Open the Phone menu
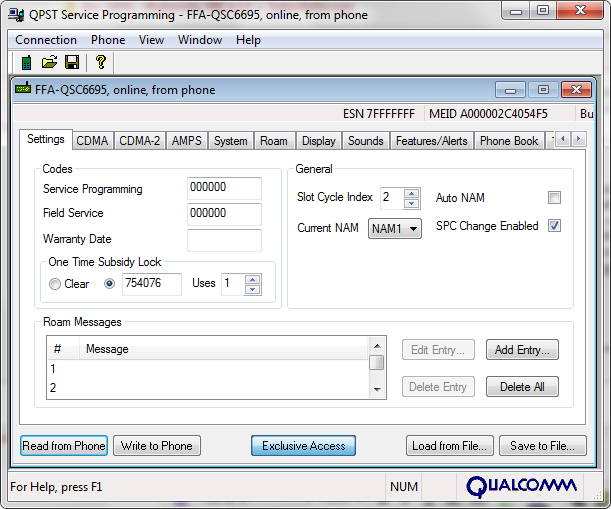Image resolution: width=611 pixels, height=509 pixels. (x=108, y=40)
